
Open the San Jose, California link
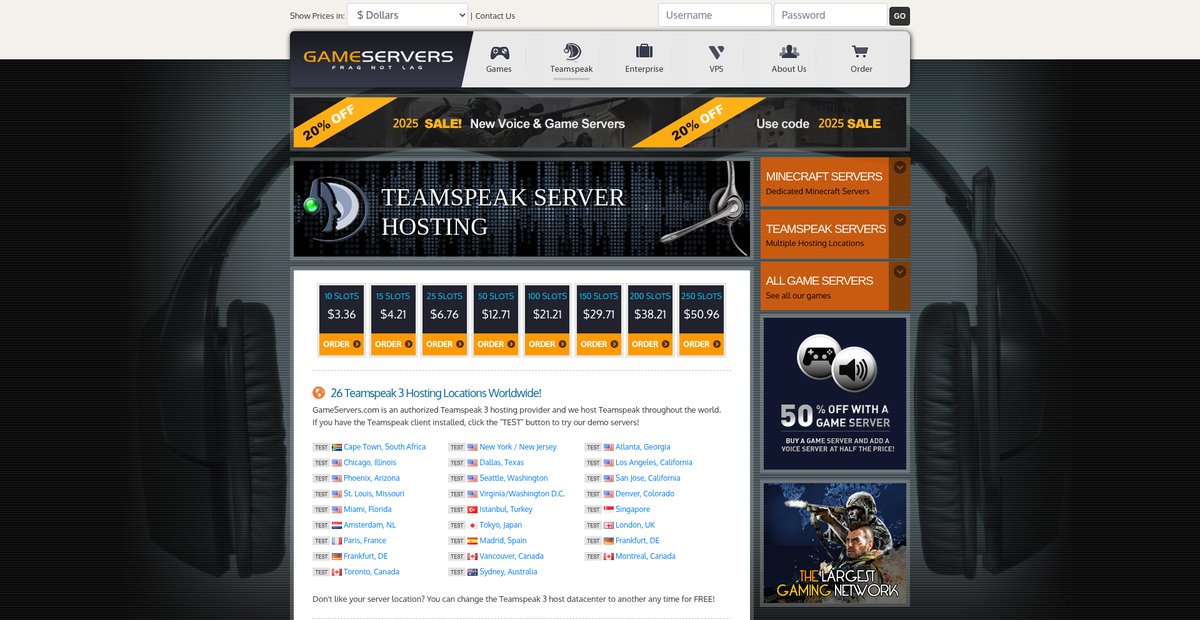coord(647,478)
